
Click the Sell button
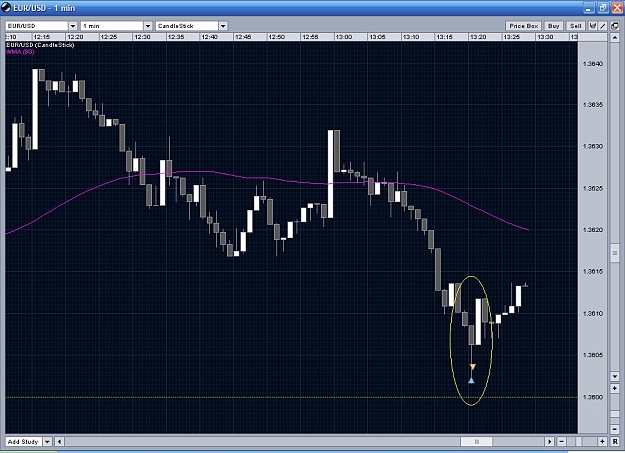(576, 26)
